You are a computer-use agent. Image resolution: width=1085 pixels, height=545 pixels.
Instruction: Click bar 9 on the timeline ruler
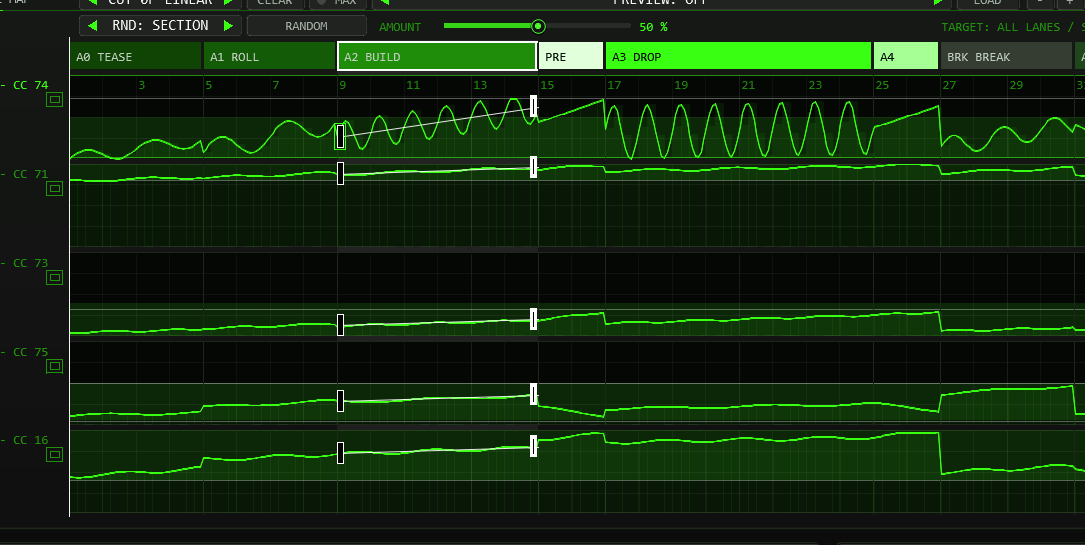coord(343,85)
